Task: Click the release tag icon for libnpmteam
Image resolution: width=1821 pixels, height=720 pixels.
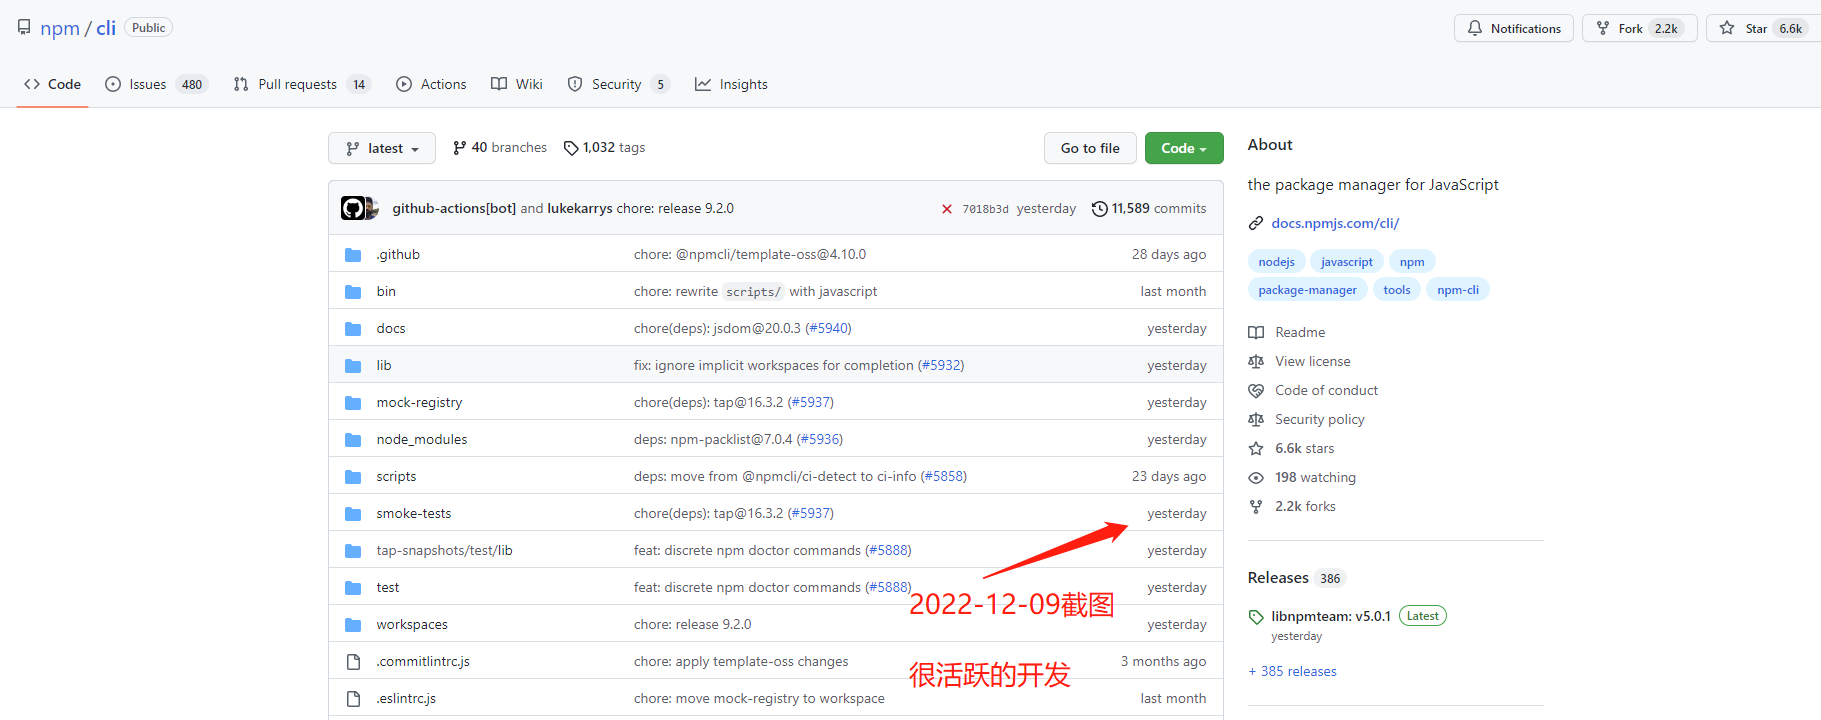Action: tap(1256, 617)
